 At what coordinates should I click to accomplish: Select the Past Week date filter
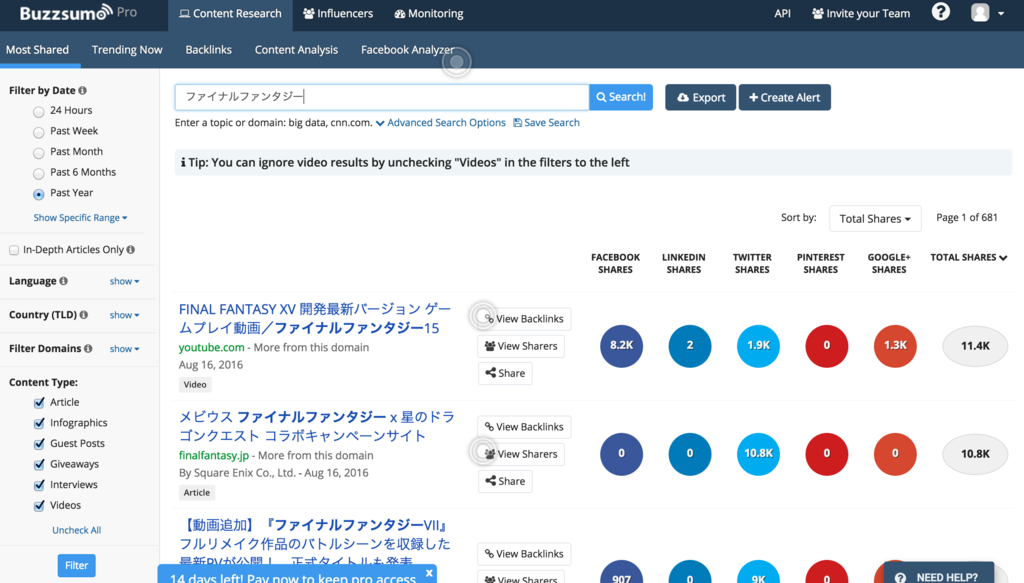pyautogui.click(x=39, y=133)
